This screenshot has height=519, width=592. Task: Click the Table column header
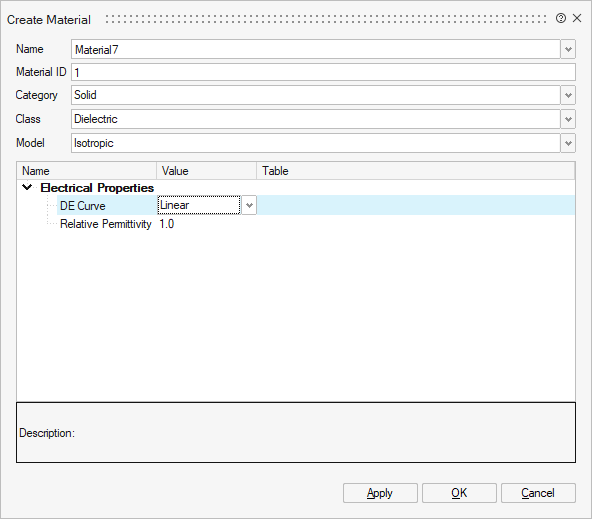pyautogui.click(x=416, y=171)
